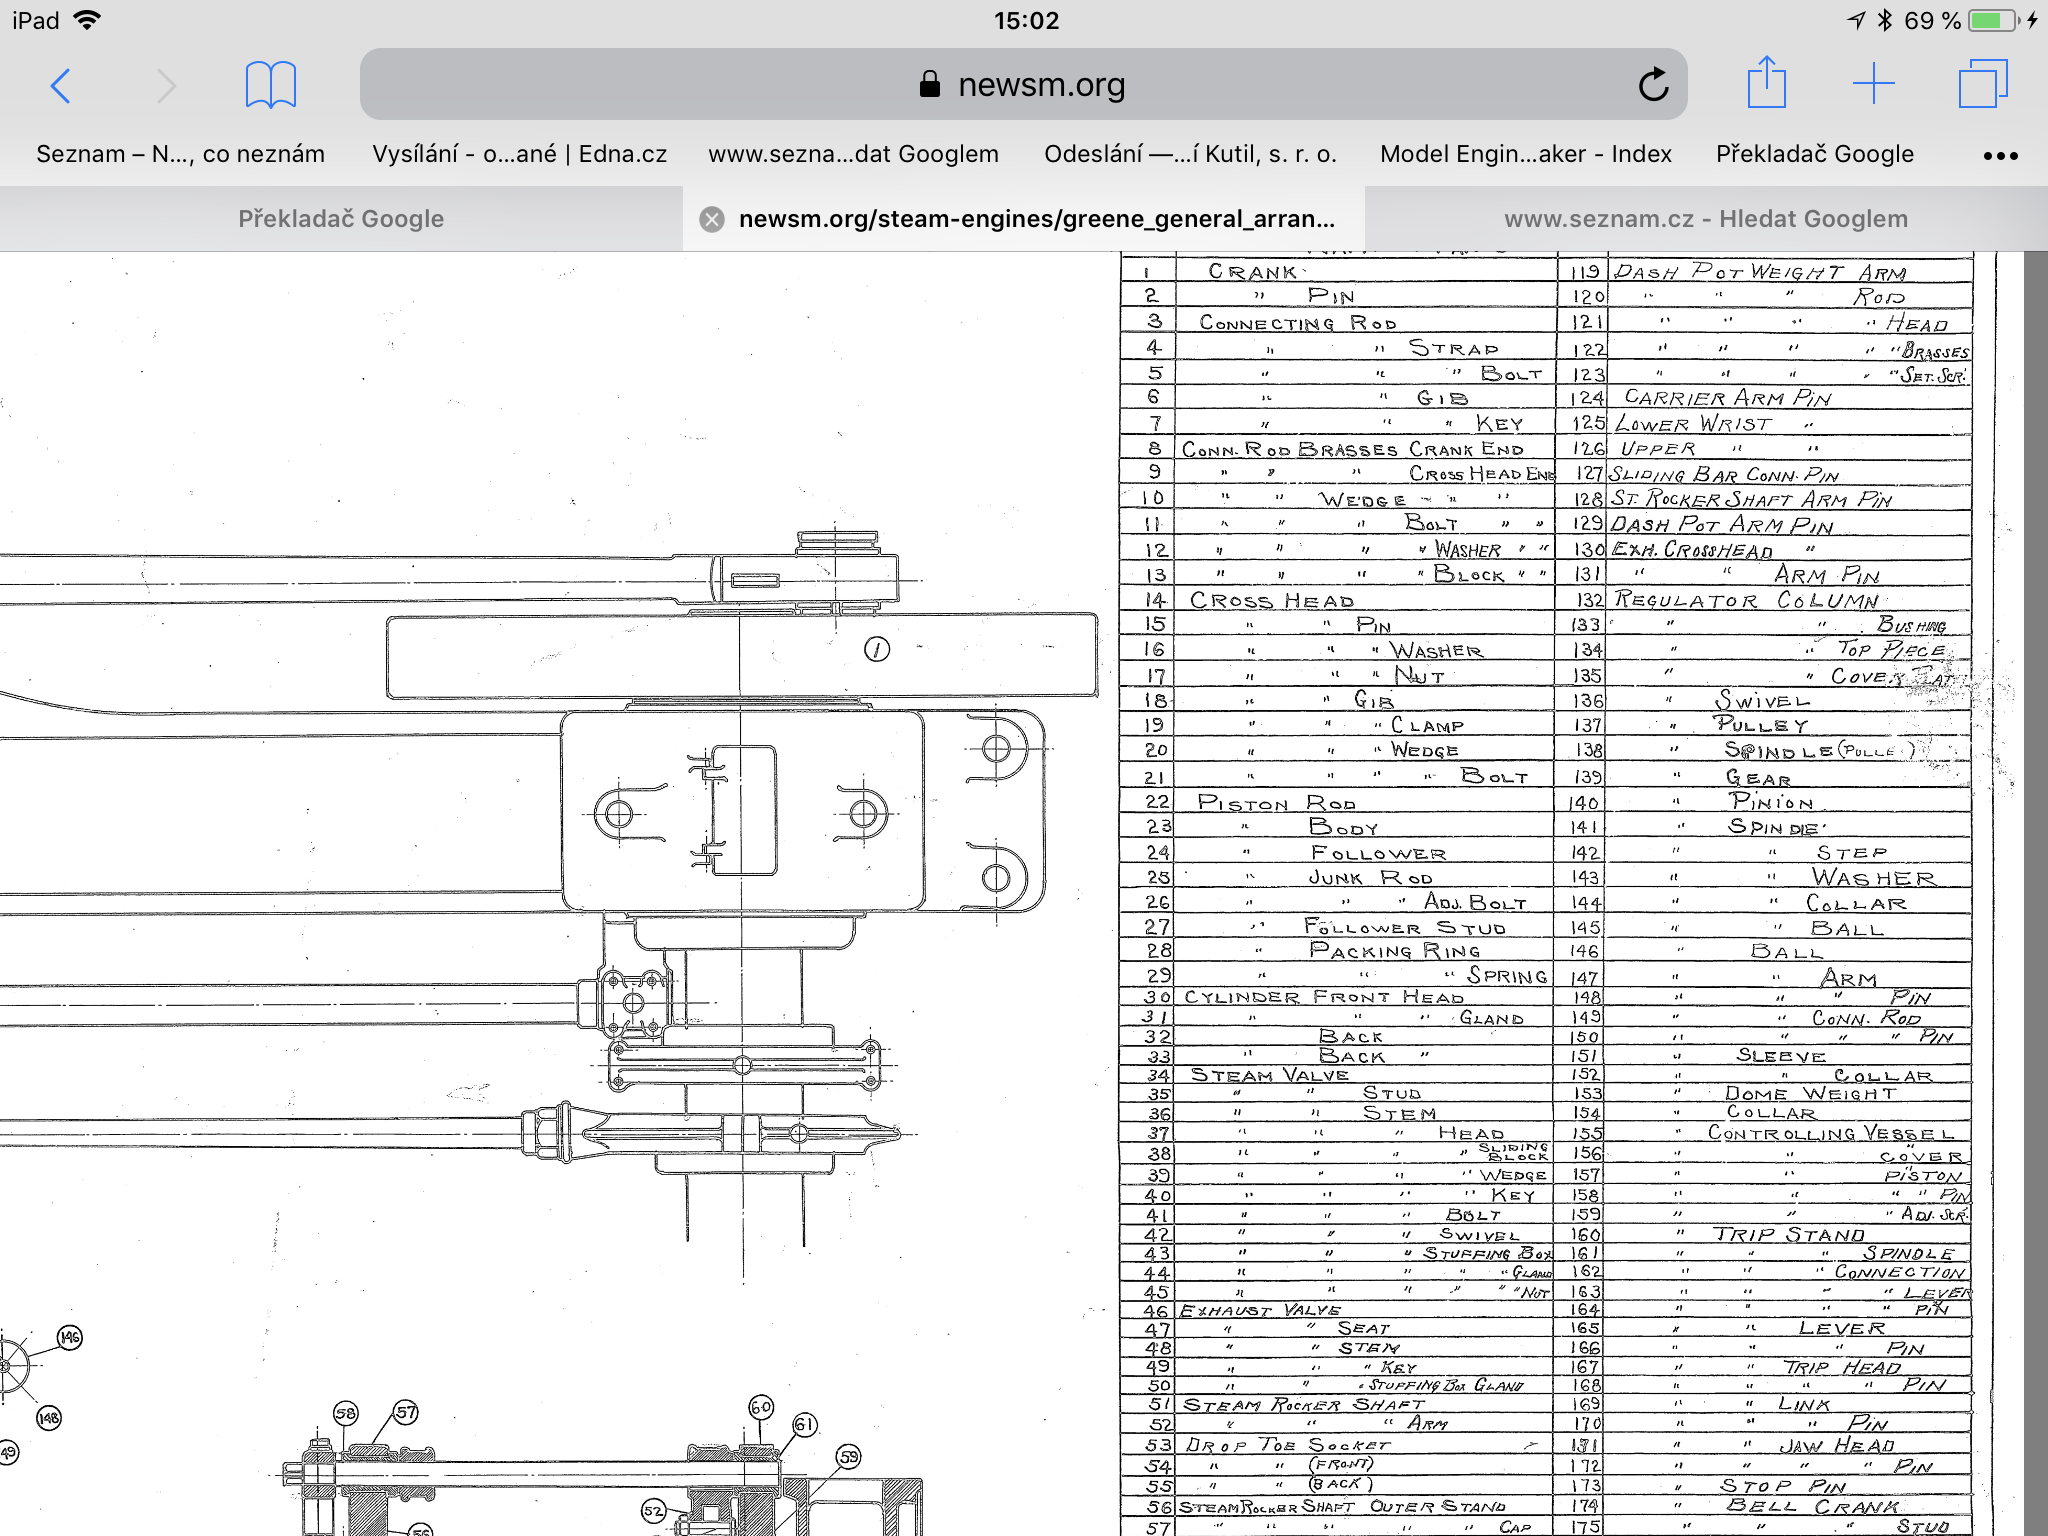Close the newsm.org tab with X
The image size is (2048, 1536).
712,219
